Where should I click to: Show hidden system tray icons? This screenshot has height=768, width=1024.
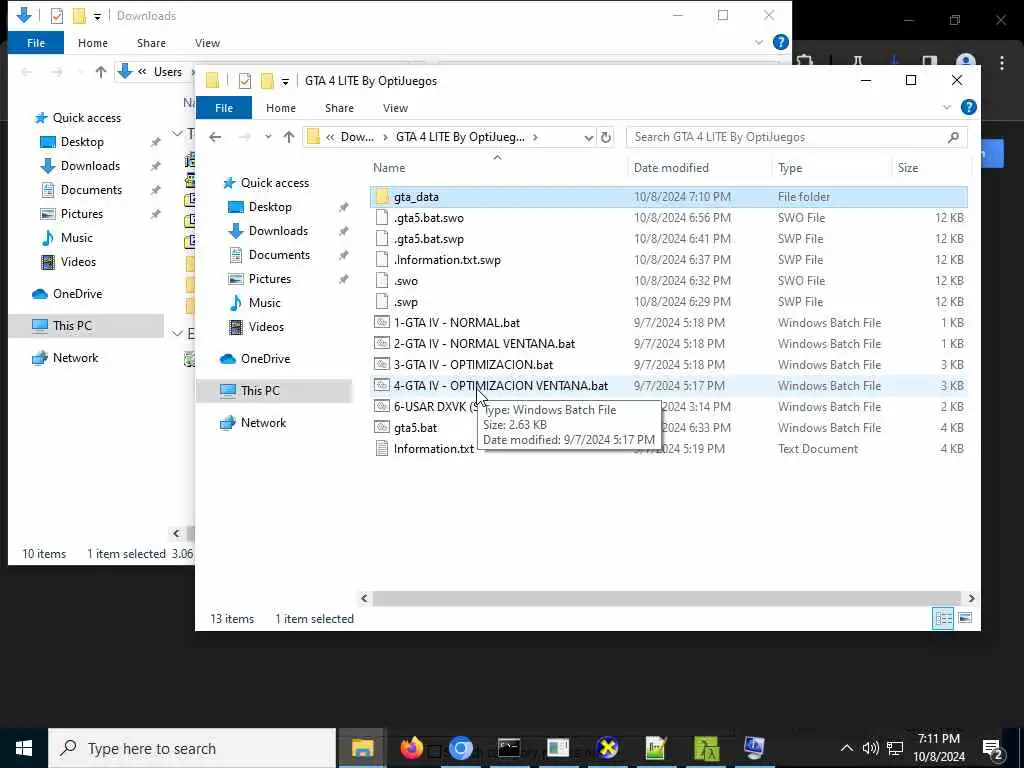846,748
